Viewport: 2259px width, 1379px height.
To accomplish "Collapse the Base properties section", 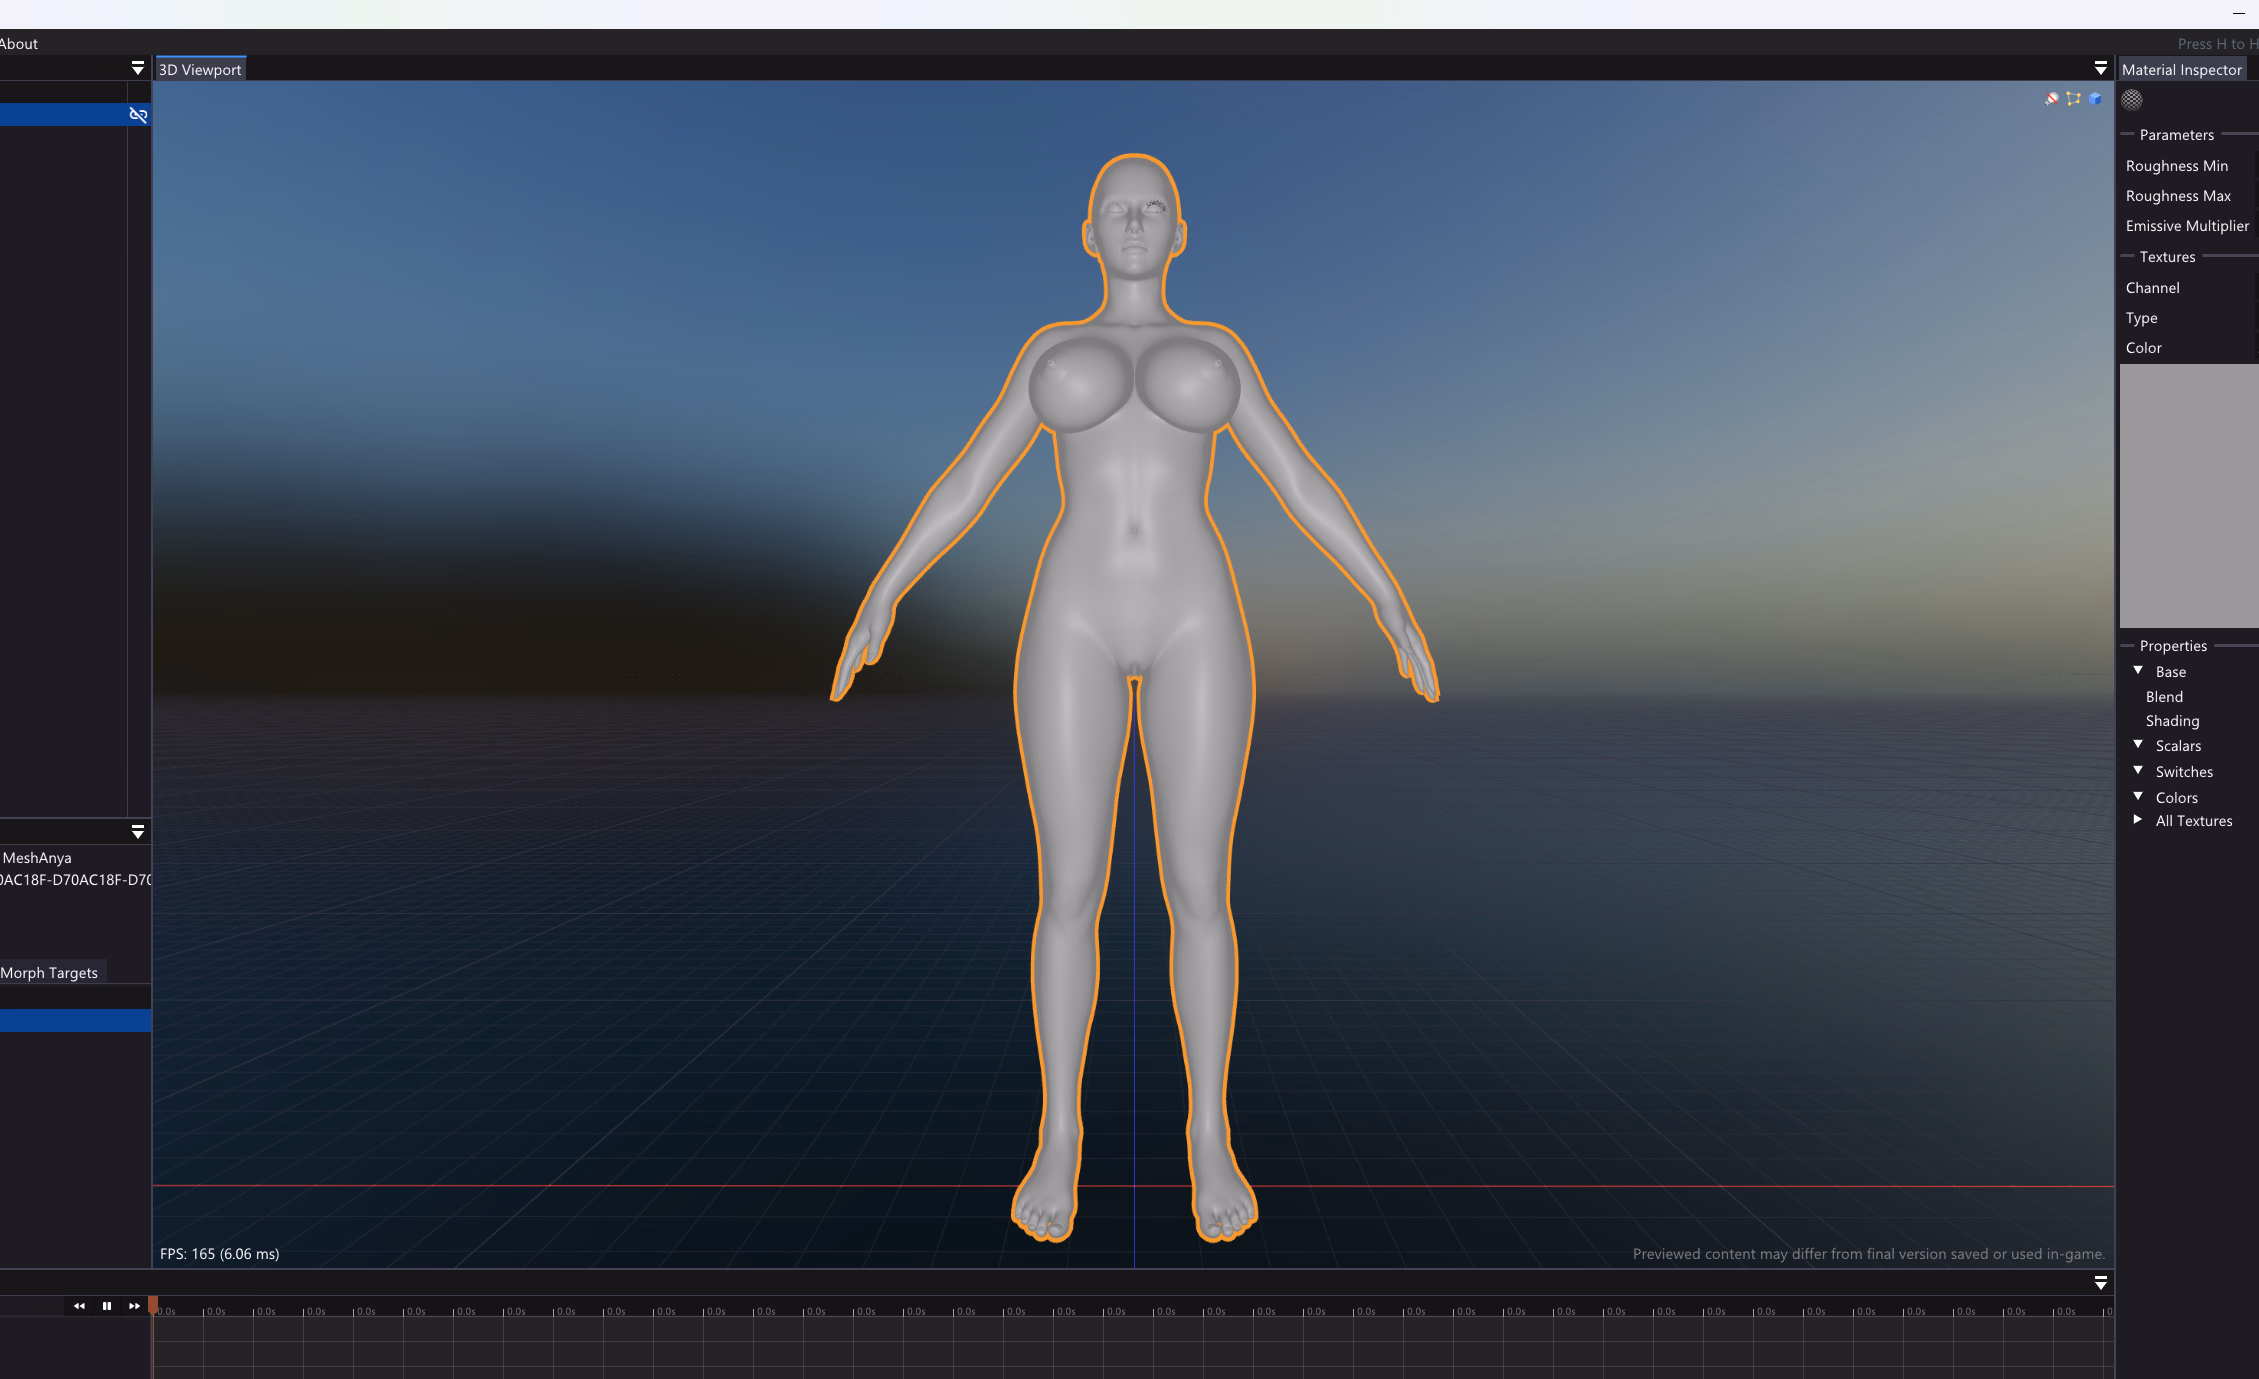I will point(2138,671).
